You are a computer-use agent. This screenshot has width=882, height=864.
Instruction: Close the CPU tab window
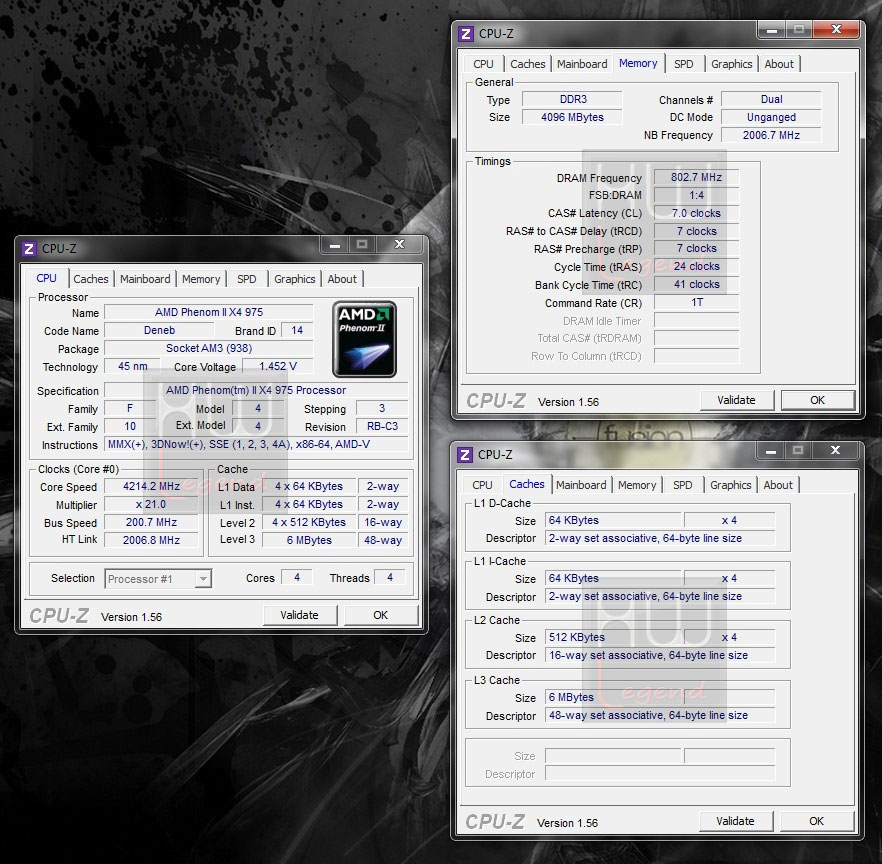click(x=399, y=244)
